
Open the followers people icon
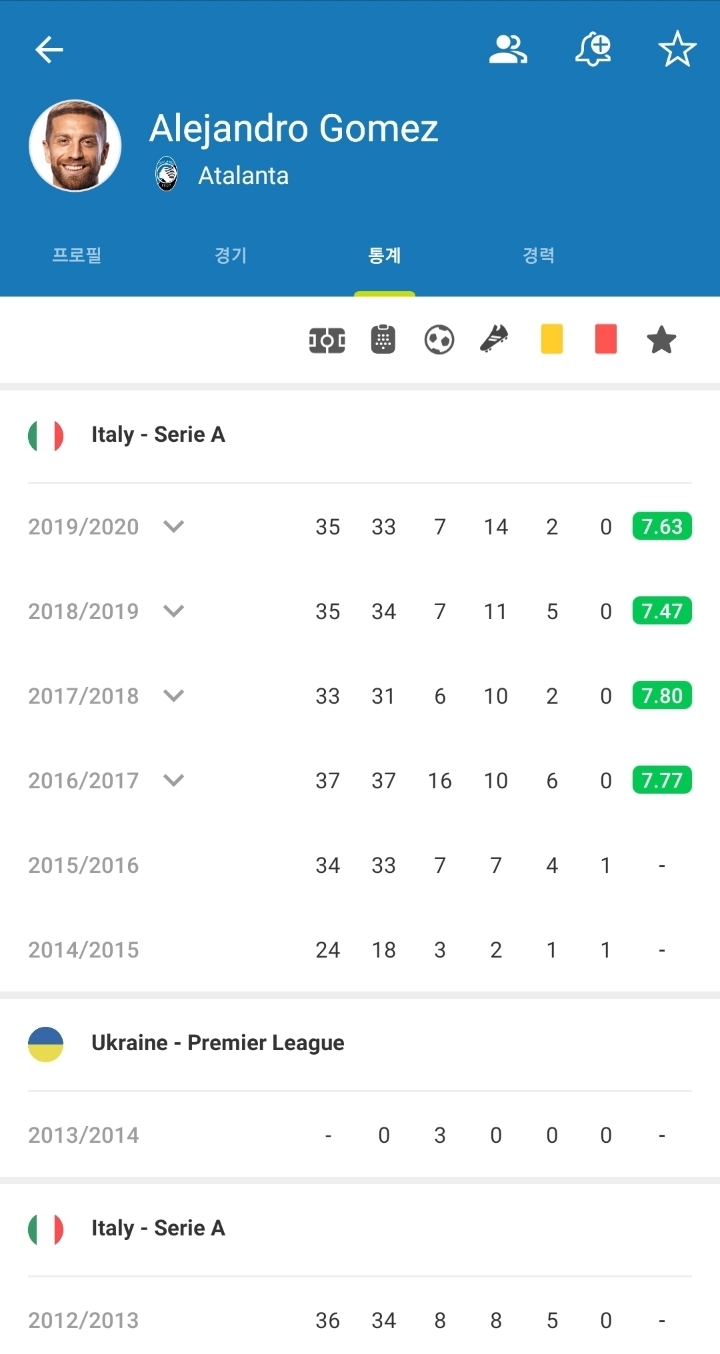(508, 49)
